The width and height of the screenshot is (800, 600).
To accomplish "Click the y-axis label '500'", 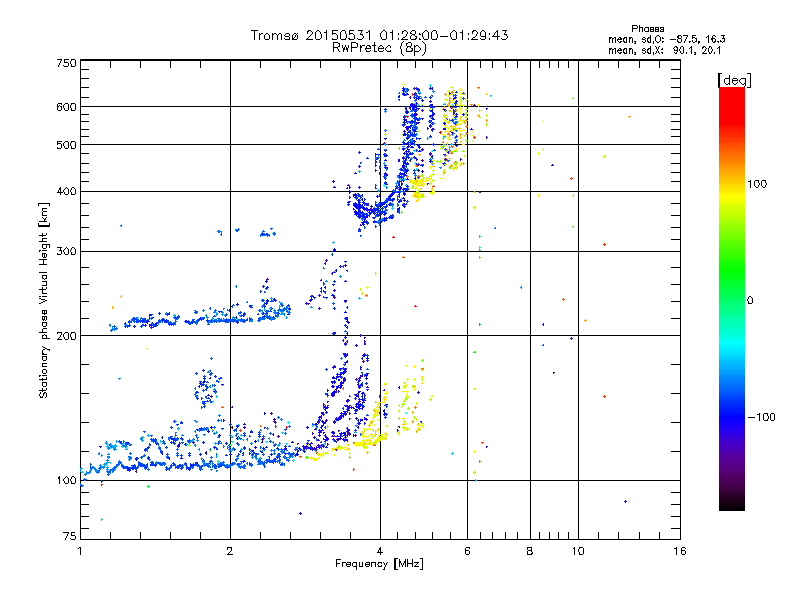I will pyautogui.click(x=66, y=145).
